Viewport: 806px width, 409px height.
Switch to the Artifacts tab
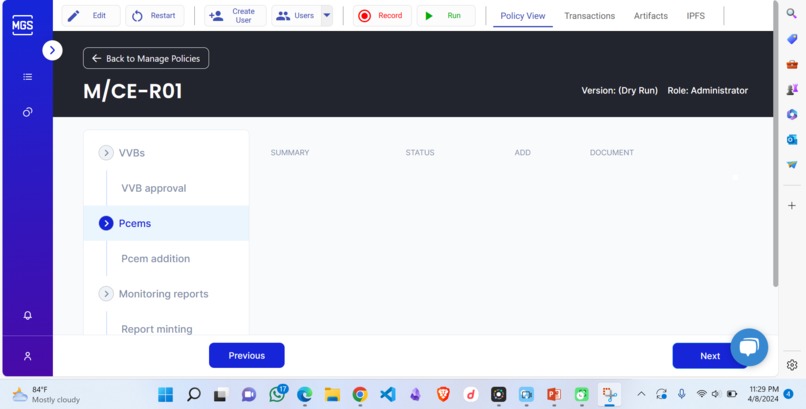coord(651,16)
